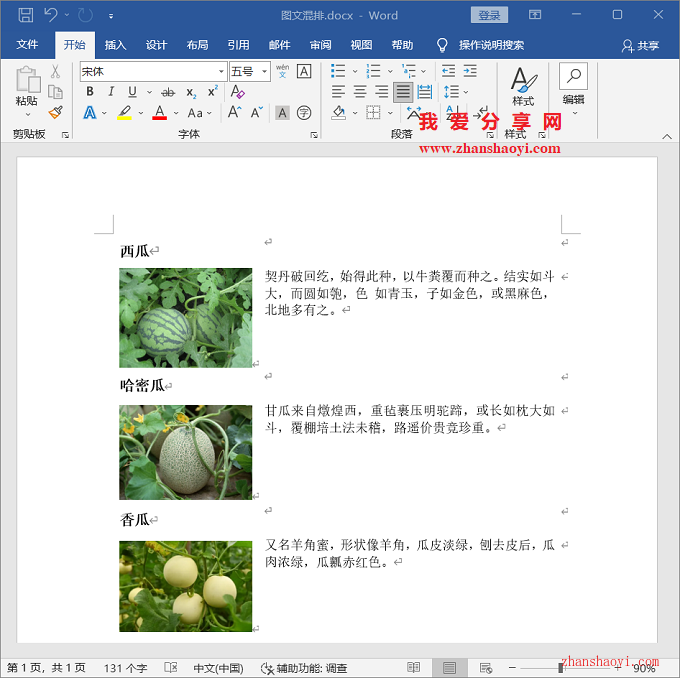This screenshot has height=678, width=680.
Task: Switch to the 审阅 tab
Action: (320, 45)
